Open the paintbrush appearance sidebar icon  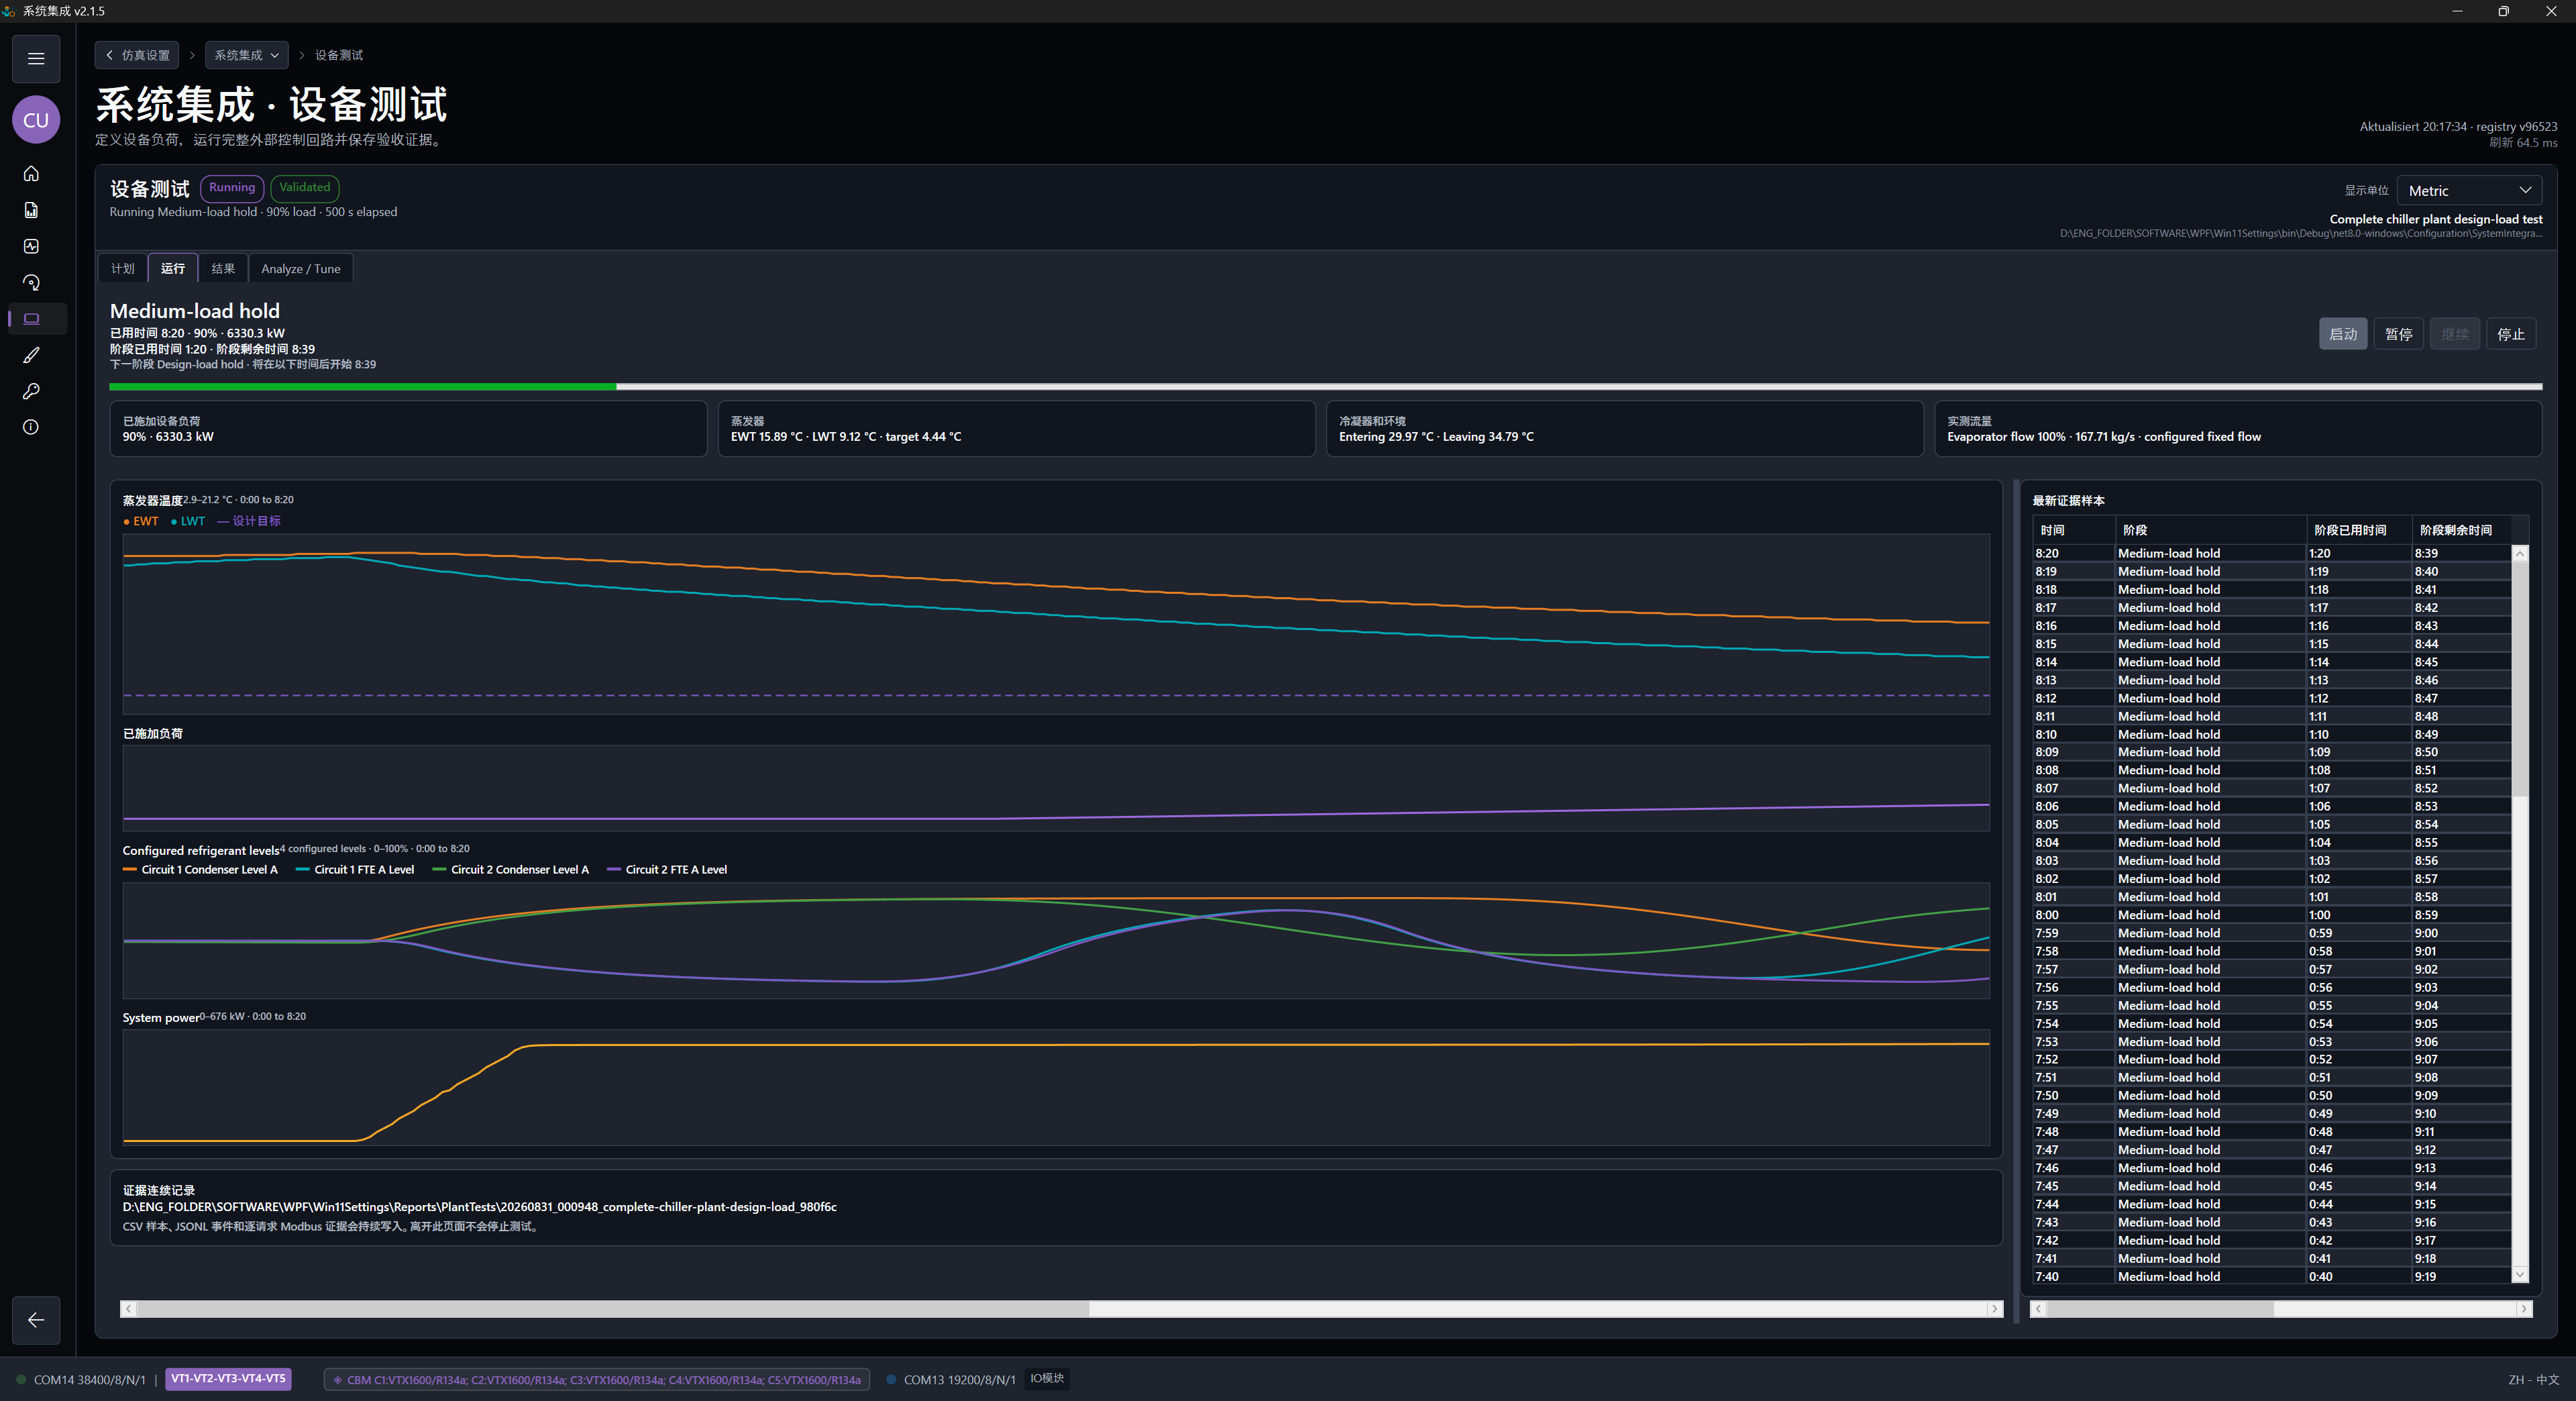coord(31,355)
